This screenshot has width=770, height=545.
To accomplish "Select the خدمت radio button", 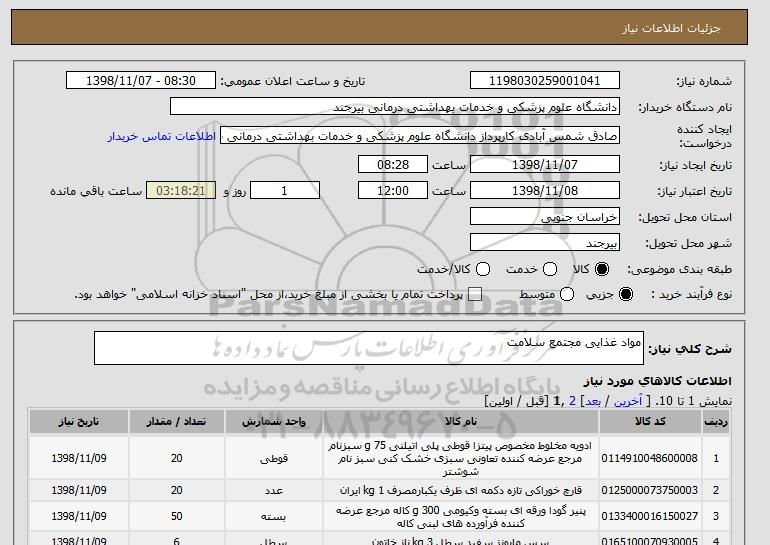I will [x=550, y=269].
